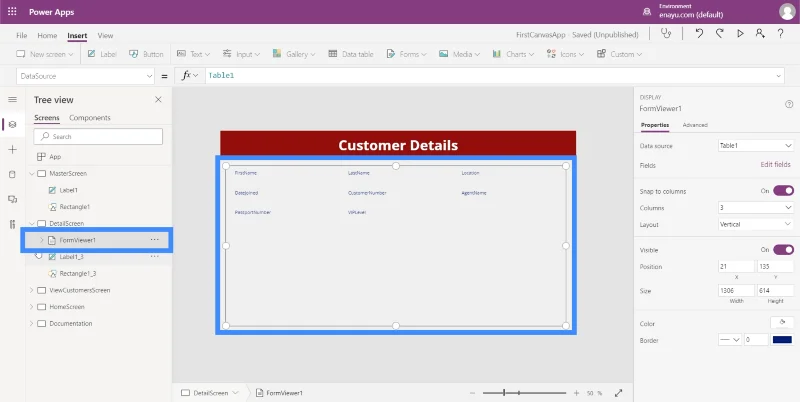Screen dimensions: 800x402
Task: Expand the Documentation tree node
Action: coord(32,323)
